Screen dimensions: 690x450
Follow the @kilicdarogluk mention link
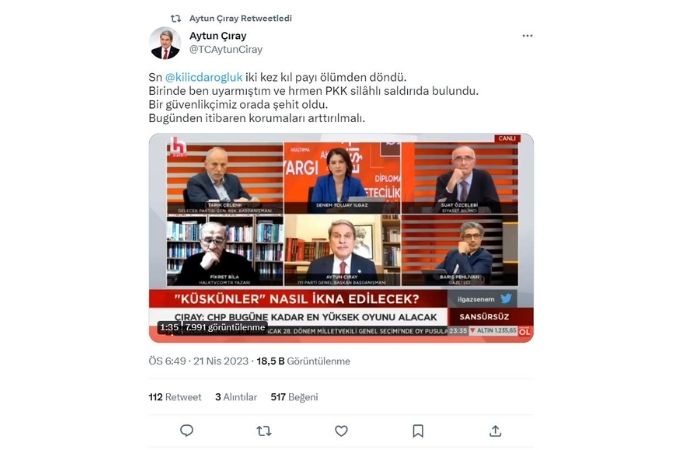(203, 77)
